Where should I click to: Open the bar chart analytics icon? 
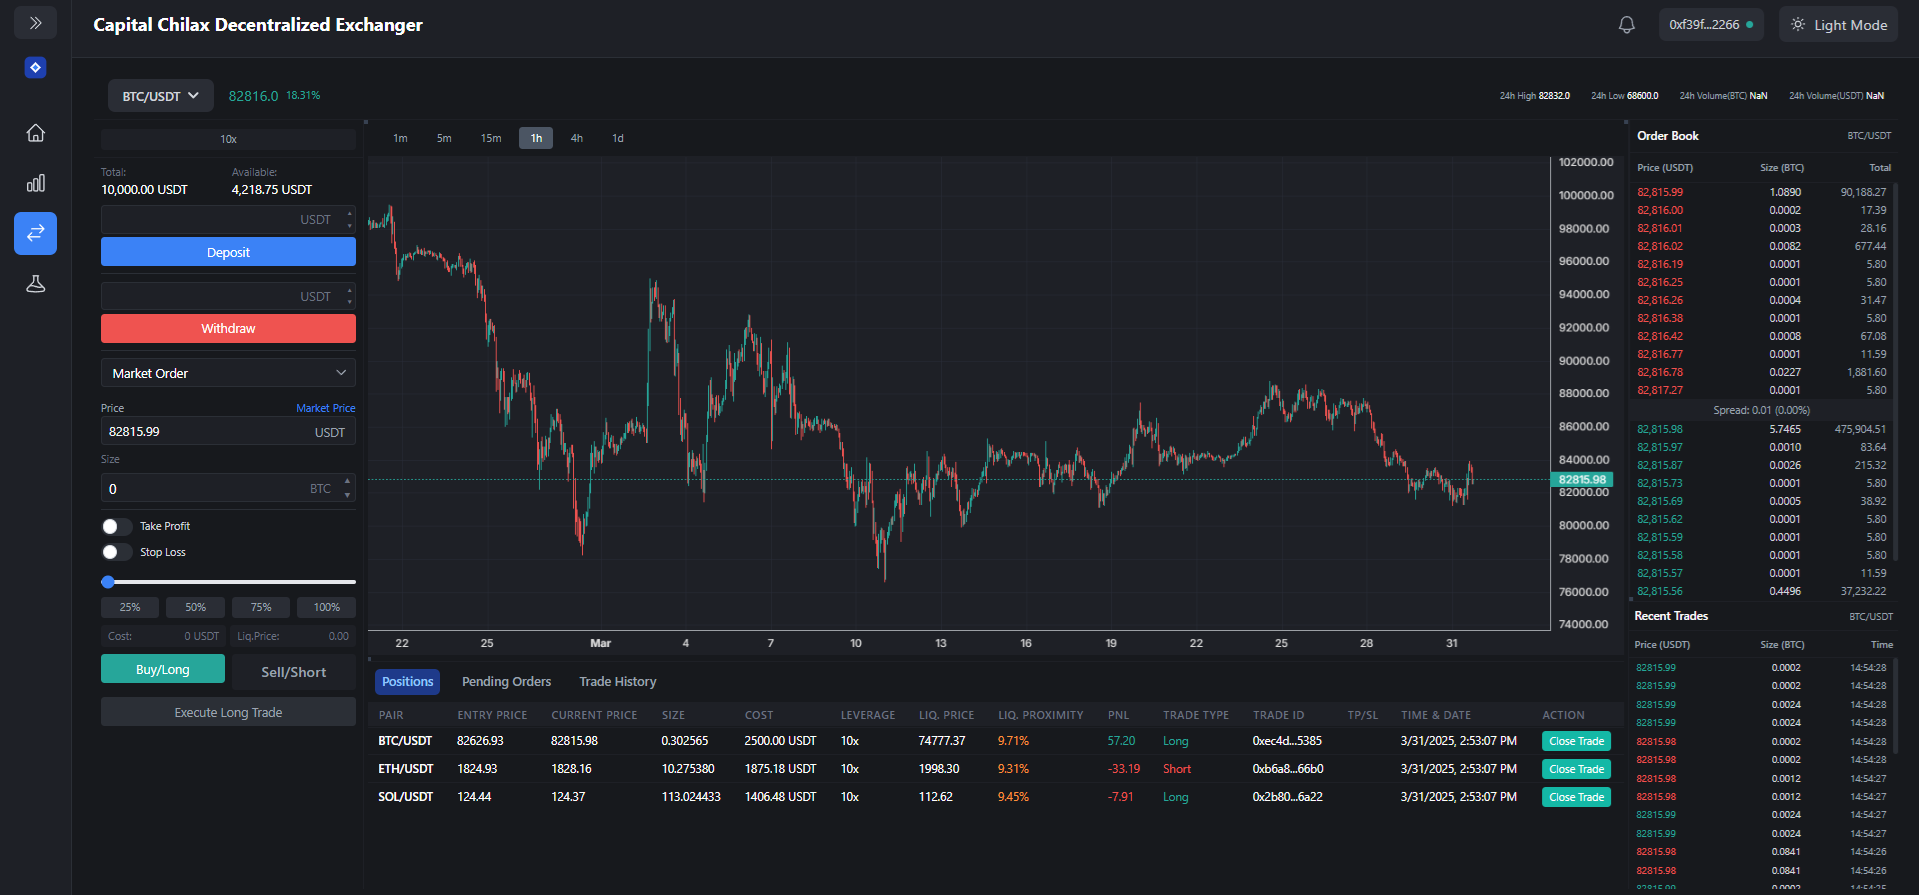35,183
